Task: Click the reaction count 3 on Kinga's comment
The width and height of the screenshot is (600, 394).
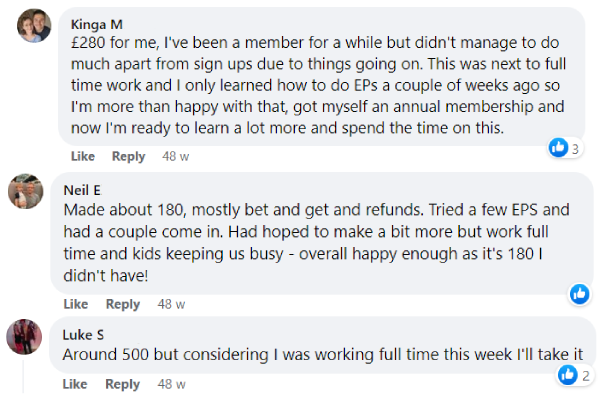Action: [575, 149]
